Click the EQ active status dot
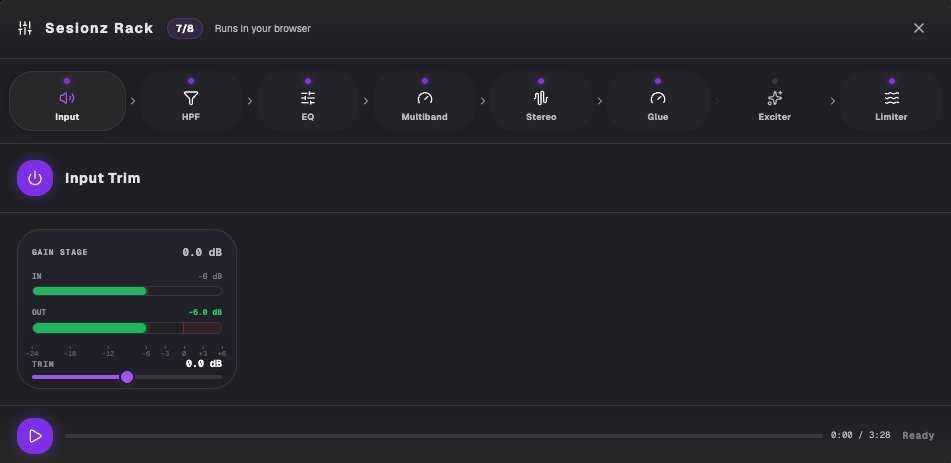Screen dimensions: 951x463 click(307, 81)
